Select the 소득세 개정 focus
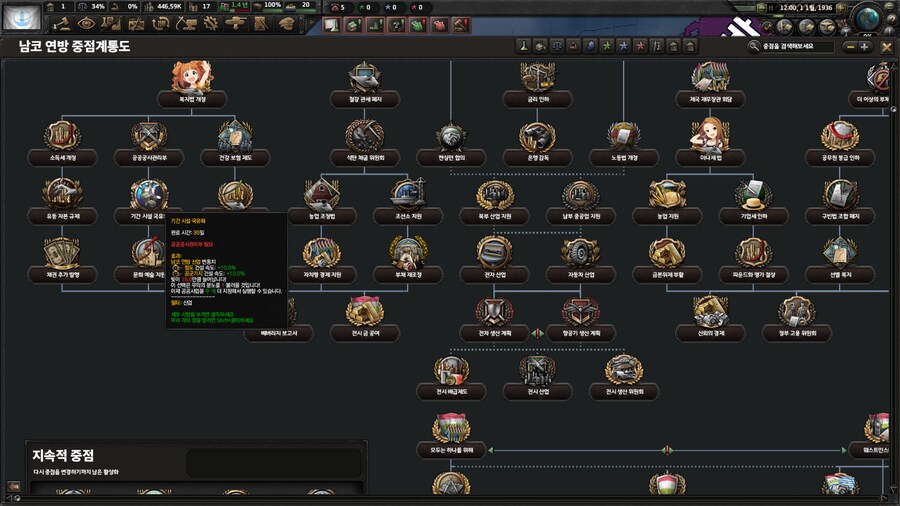This screenshot has width=900, height=506. tap(62, 137)
